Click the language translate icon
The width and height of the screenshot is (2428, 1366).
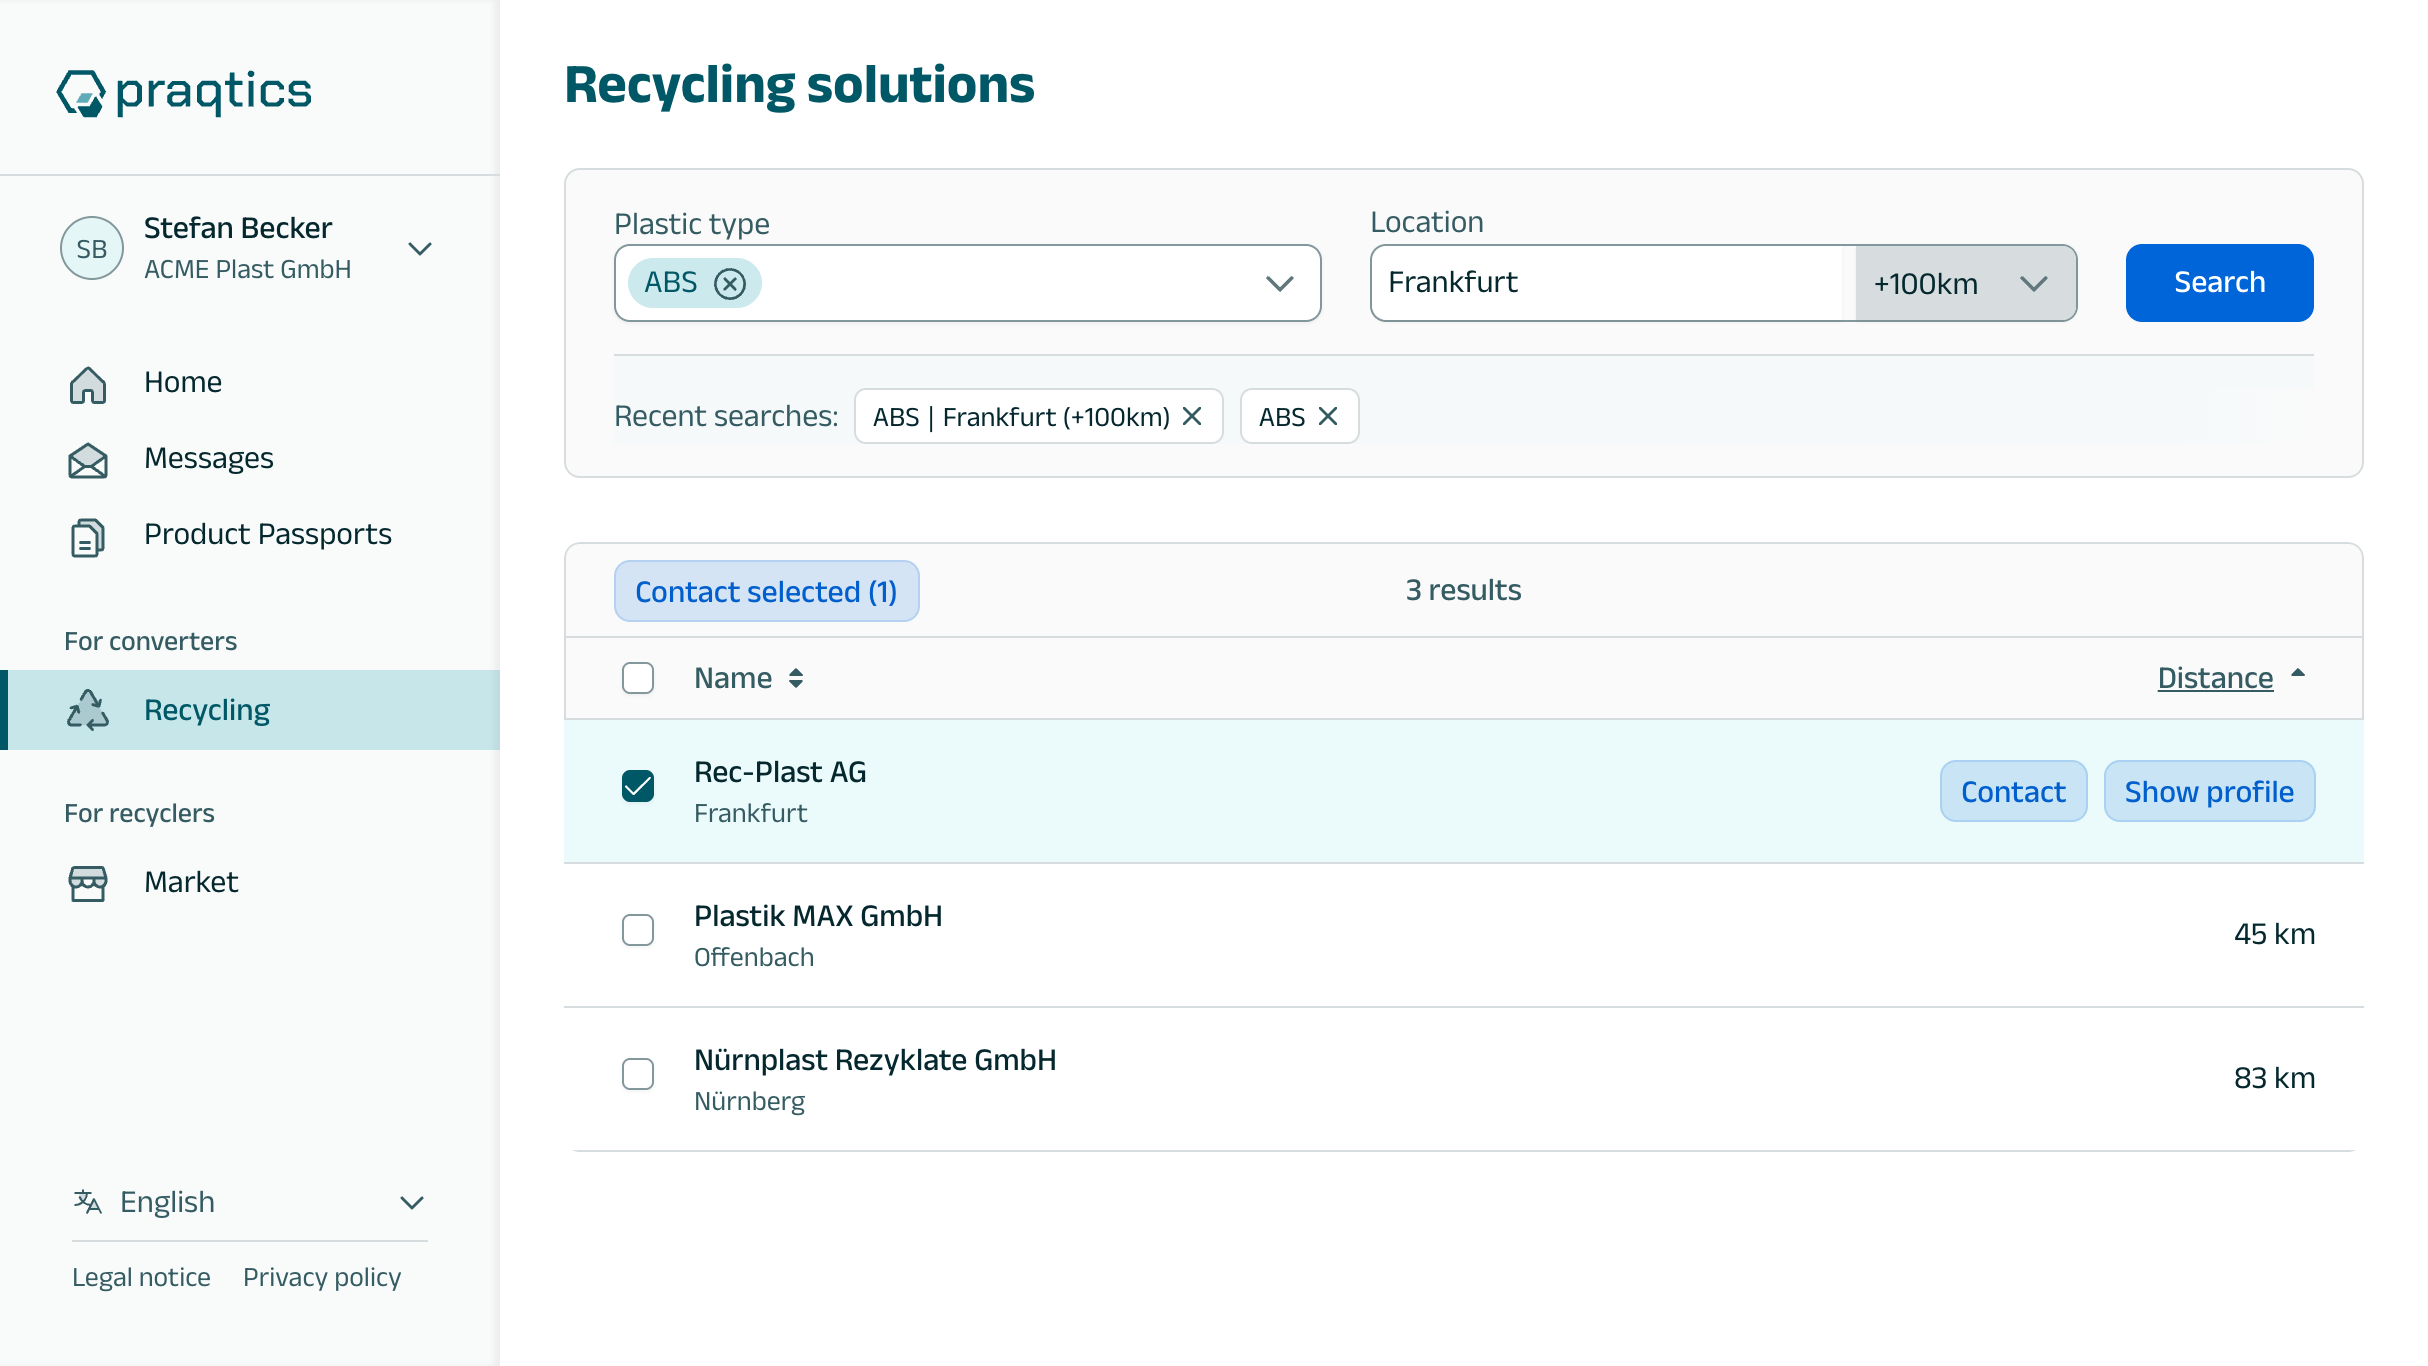[x=88, y=1201]
